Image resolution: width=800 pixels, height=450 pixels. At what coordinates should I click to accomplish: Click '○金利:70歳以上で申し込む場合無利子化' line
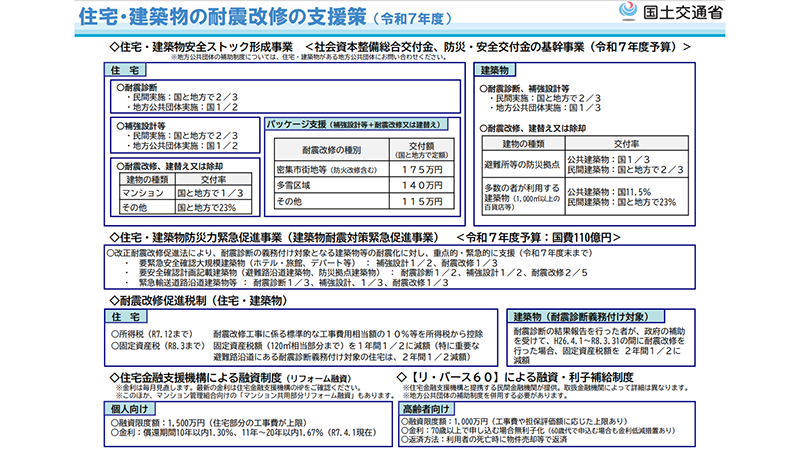point(538,431)
